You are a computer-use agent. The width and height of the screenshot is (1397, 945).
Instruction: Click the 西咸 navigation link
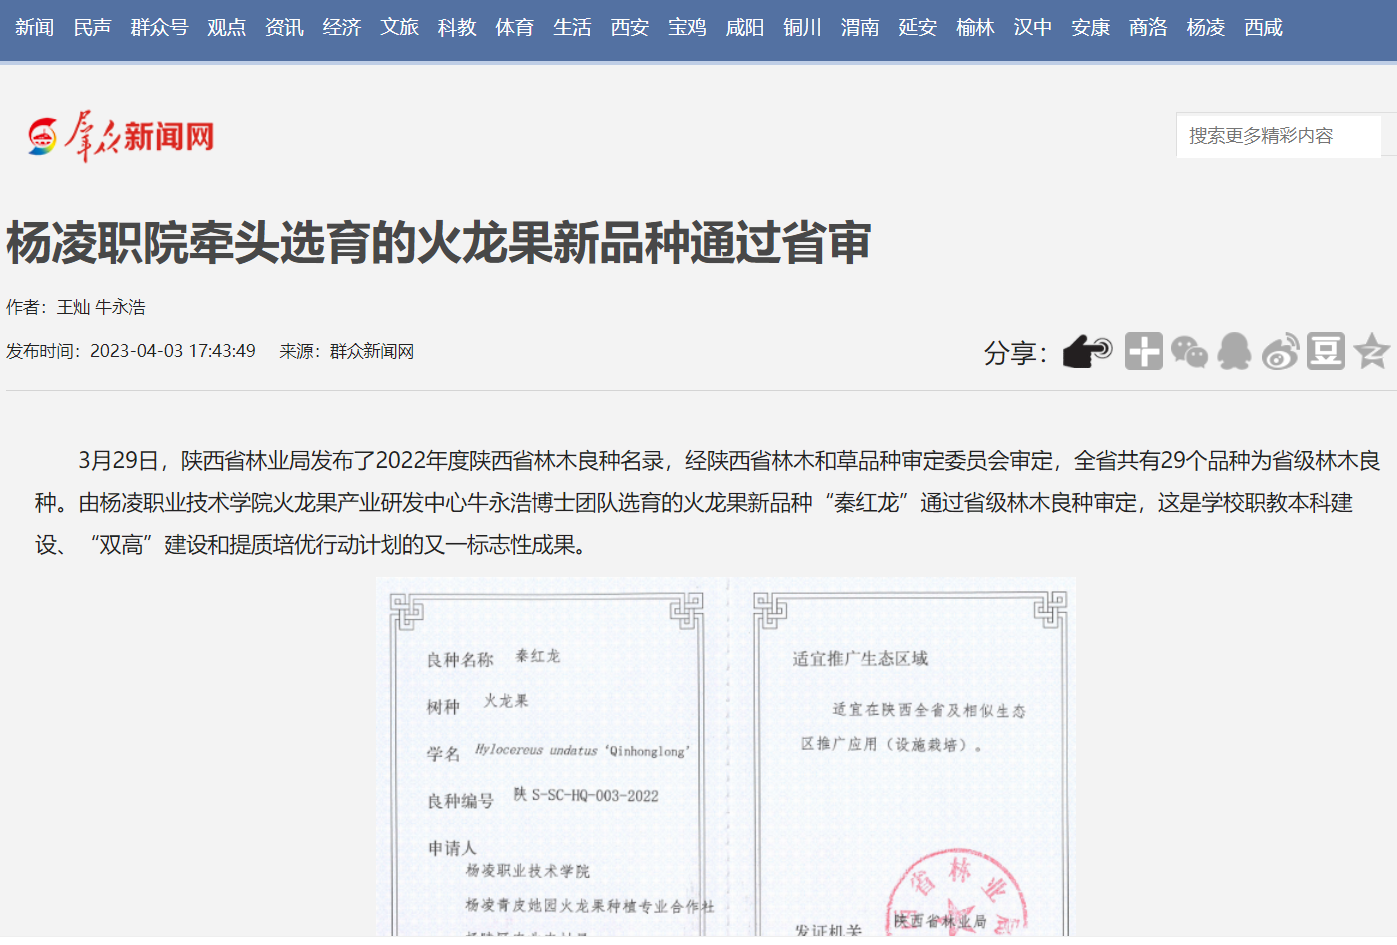point(1264,28)
